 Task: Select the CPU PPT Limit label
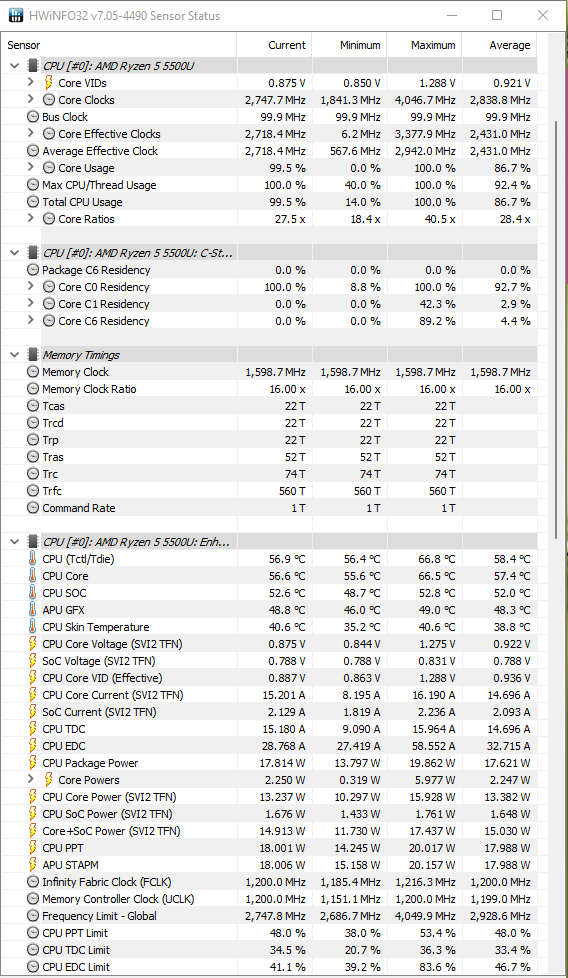coord(75,932)
